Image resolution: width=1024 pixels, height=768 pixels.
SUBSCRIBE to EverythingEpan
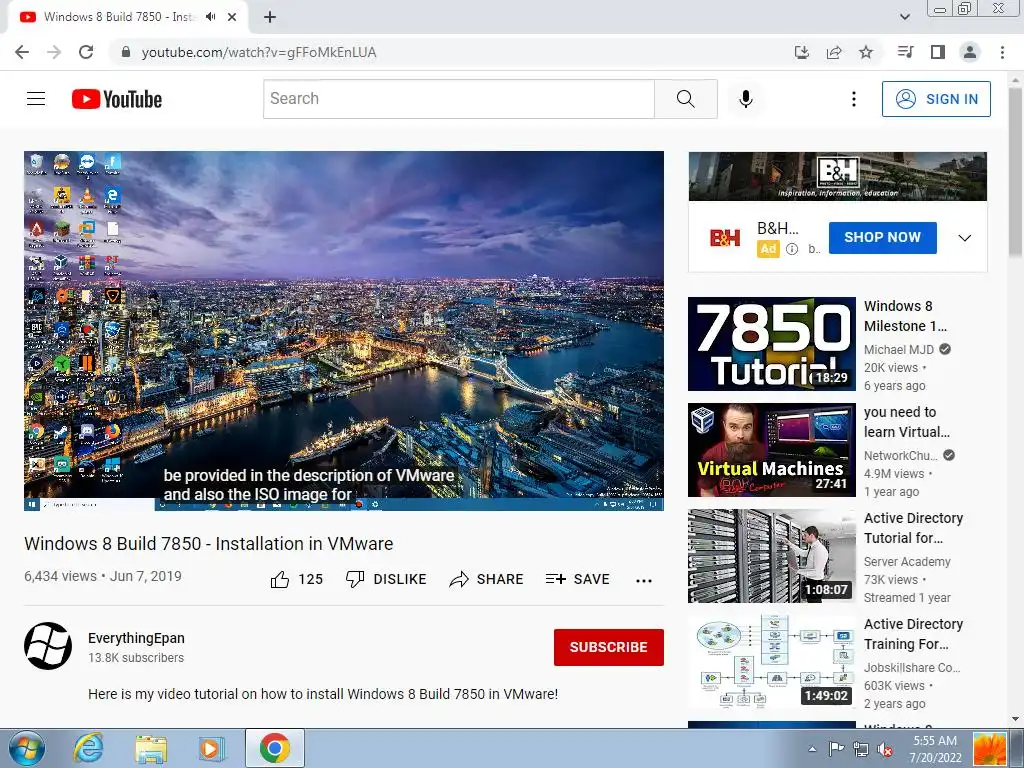609,647
